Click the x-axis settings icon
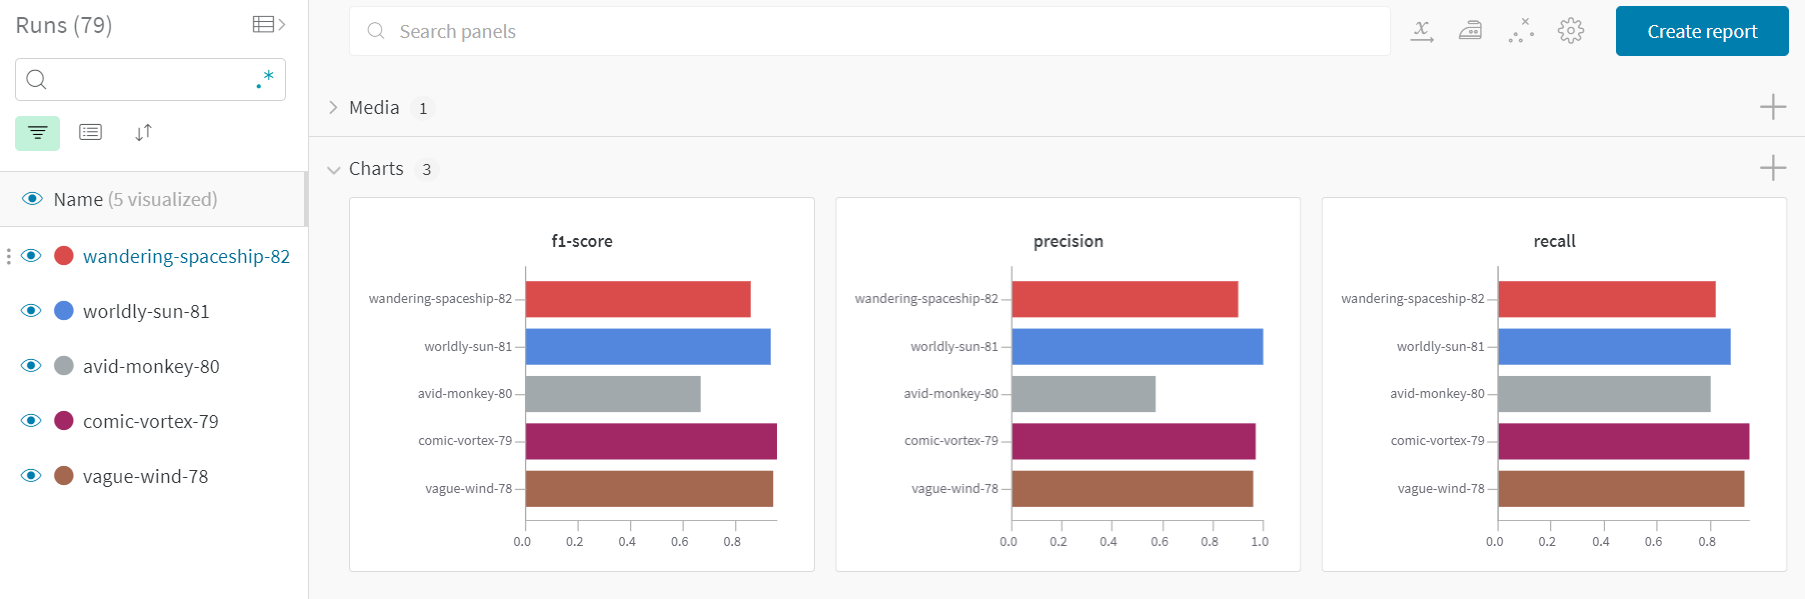Image resolution: width=1805 pixels, height=599 pixels. [x=1422, y=31]
